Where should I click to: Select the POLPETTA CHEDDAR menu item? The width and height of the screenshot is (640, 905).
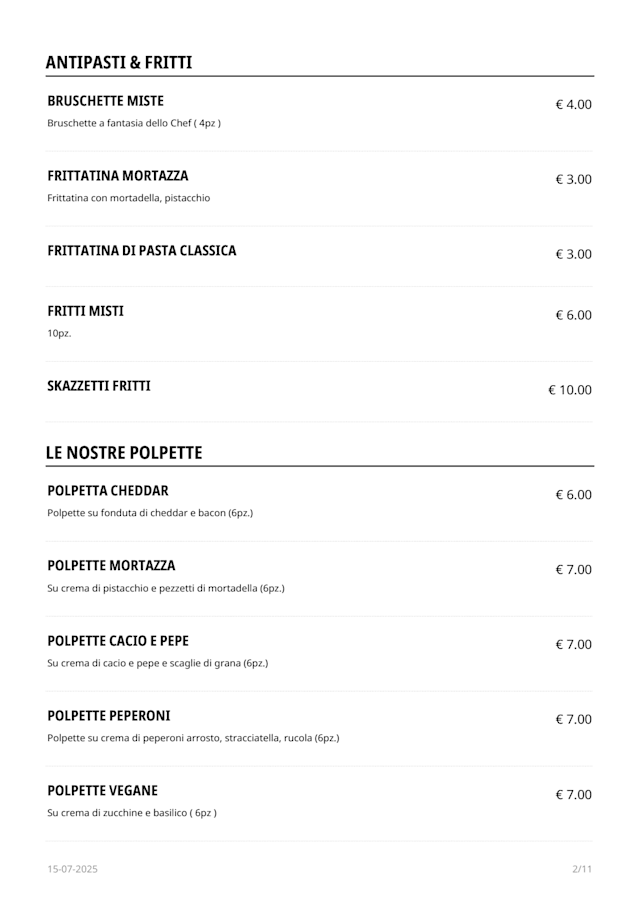[x=108, y=491]
